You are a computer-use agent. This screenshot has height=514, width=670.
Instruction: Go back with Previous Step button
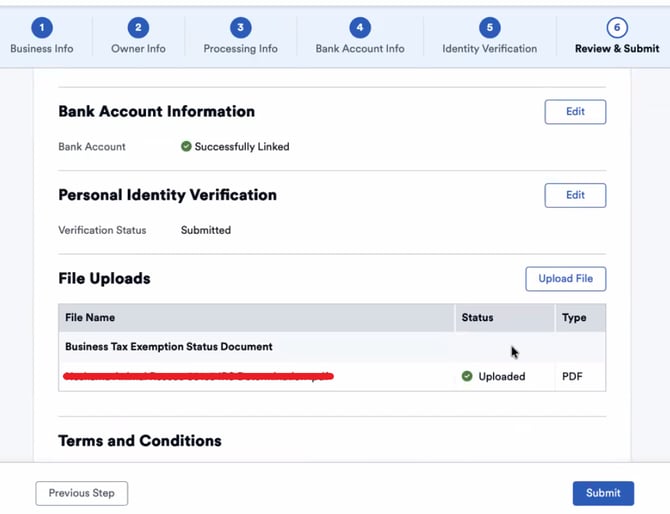82,493
